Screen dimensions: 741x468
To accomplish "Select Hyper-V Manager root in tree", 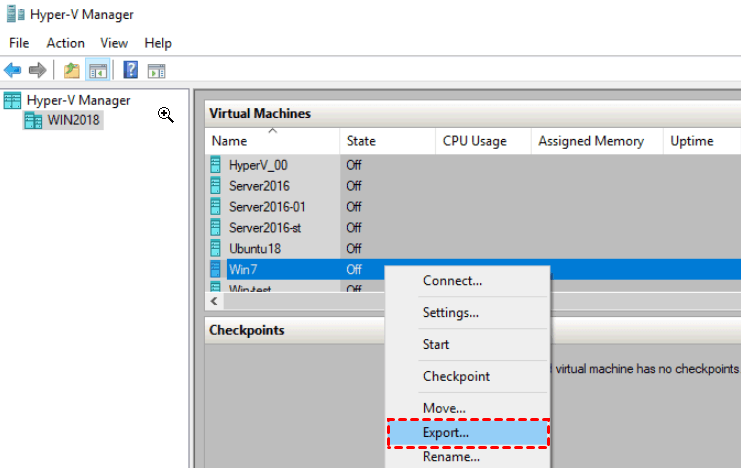I will (x=78, y=100).
